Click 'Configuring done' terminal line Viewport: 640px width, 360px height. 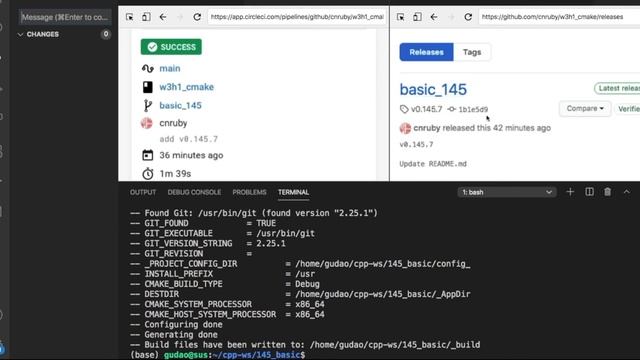(176, 324)
